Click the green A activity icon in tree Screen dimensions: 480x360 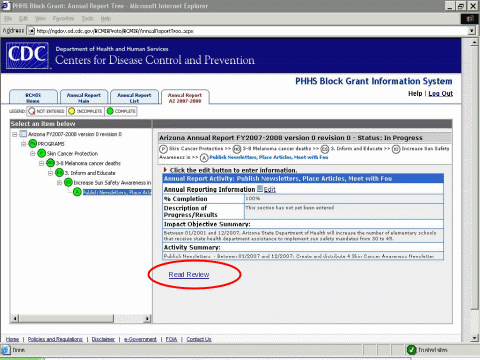[x=77, y=192]
